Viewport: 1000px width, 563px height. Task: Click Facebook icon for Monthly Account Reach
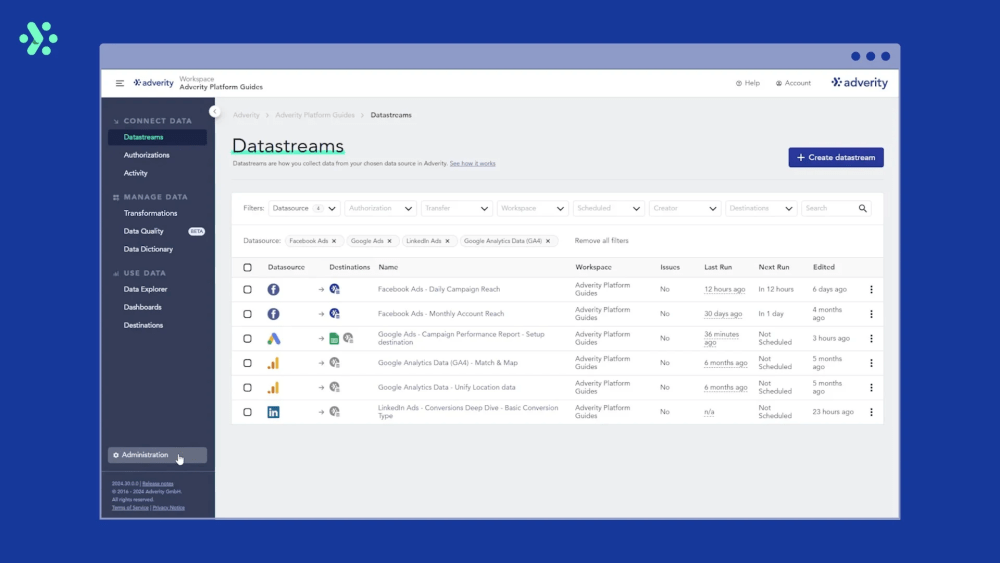[x=274, y=314]
